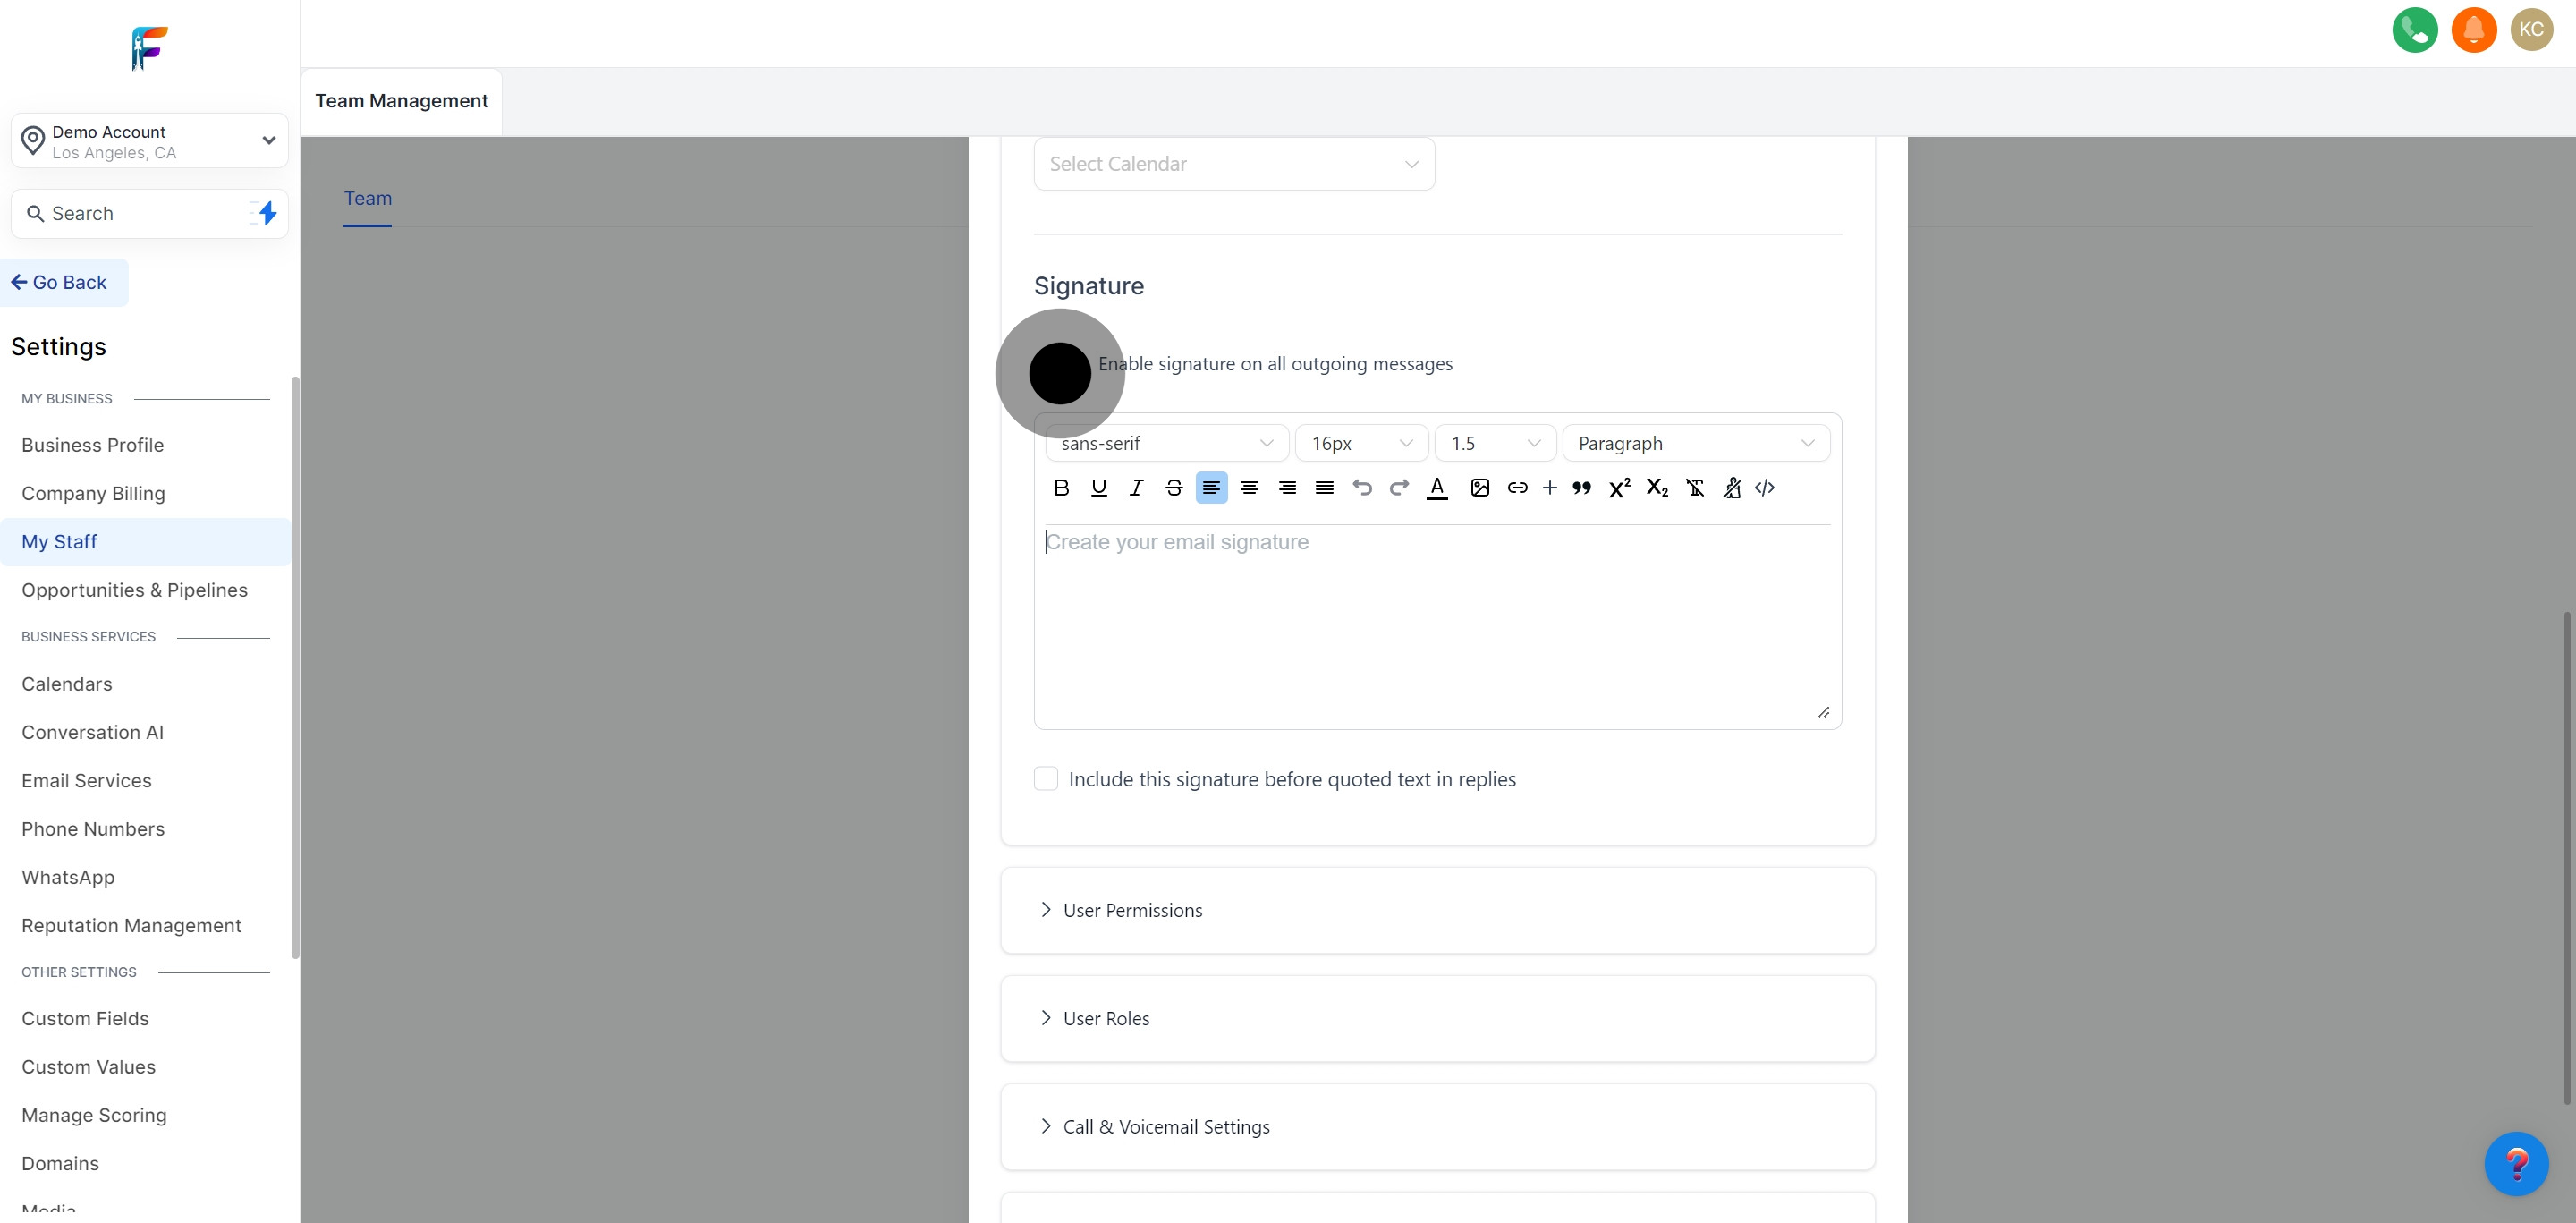Click the undo arrow icon
Image resolution: width=2576 pixels, height=1223 pixels.
pyautogui.click(x=1361, y=488)
